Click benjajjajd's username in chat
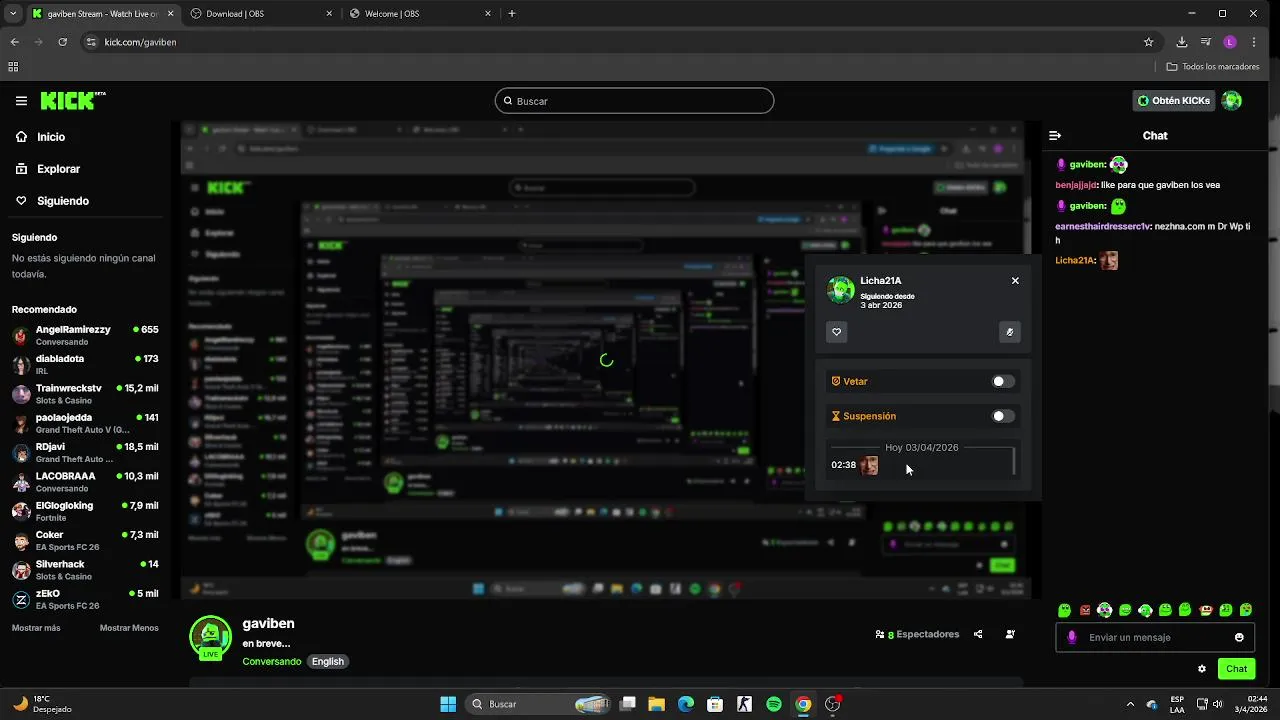Viewport: 1280px width, 720px height. 1077,185
